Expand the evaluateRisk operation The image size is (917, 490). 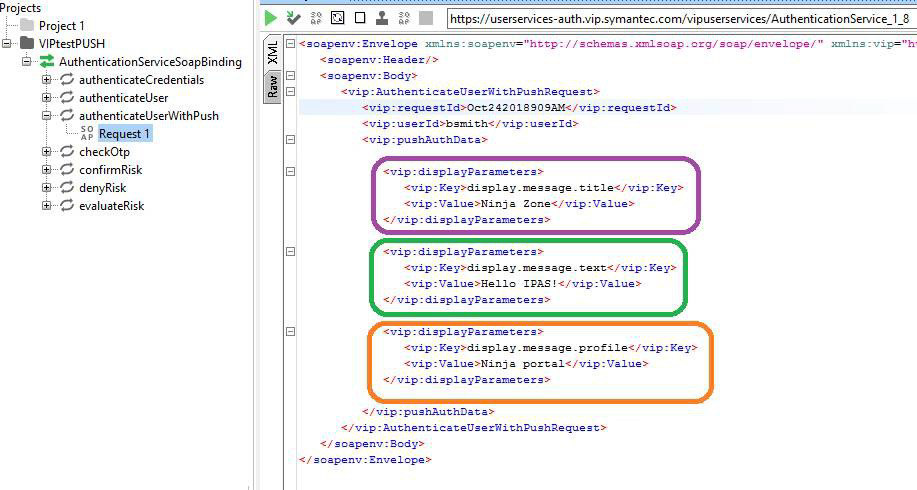(46, 206)
